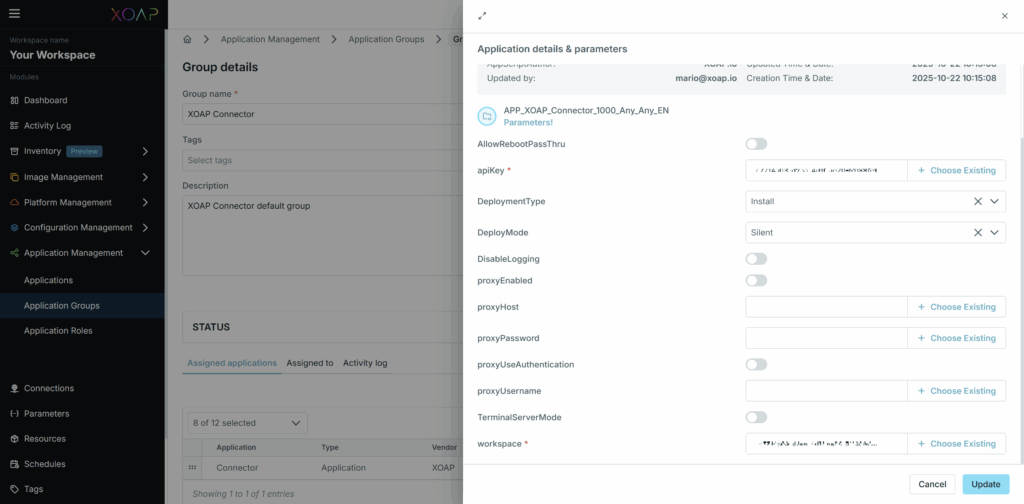Choose Existing for proxyPassword
Image resolution: width=1024 pixels, height=504 pixels.
click(x=957, y=338)
